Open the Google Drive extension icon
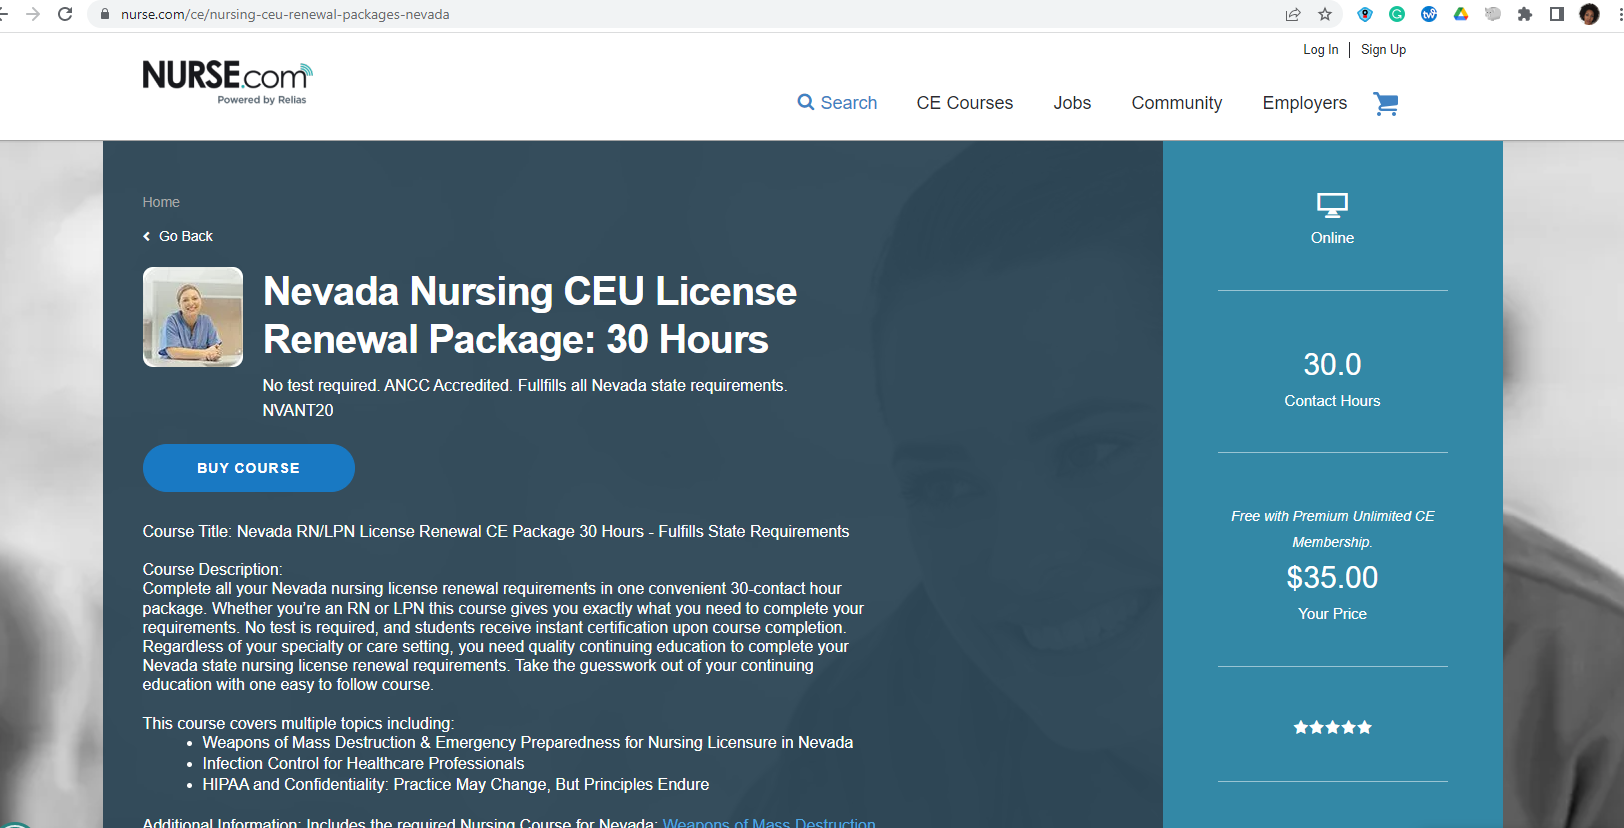Image resolution: width=1624 pixels, height=828 pixels. coord(1461,14)
